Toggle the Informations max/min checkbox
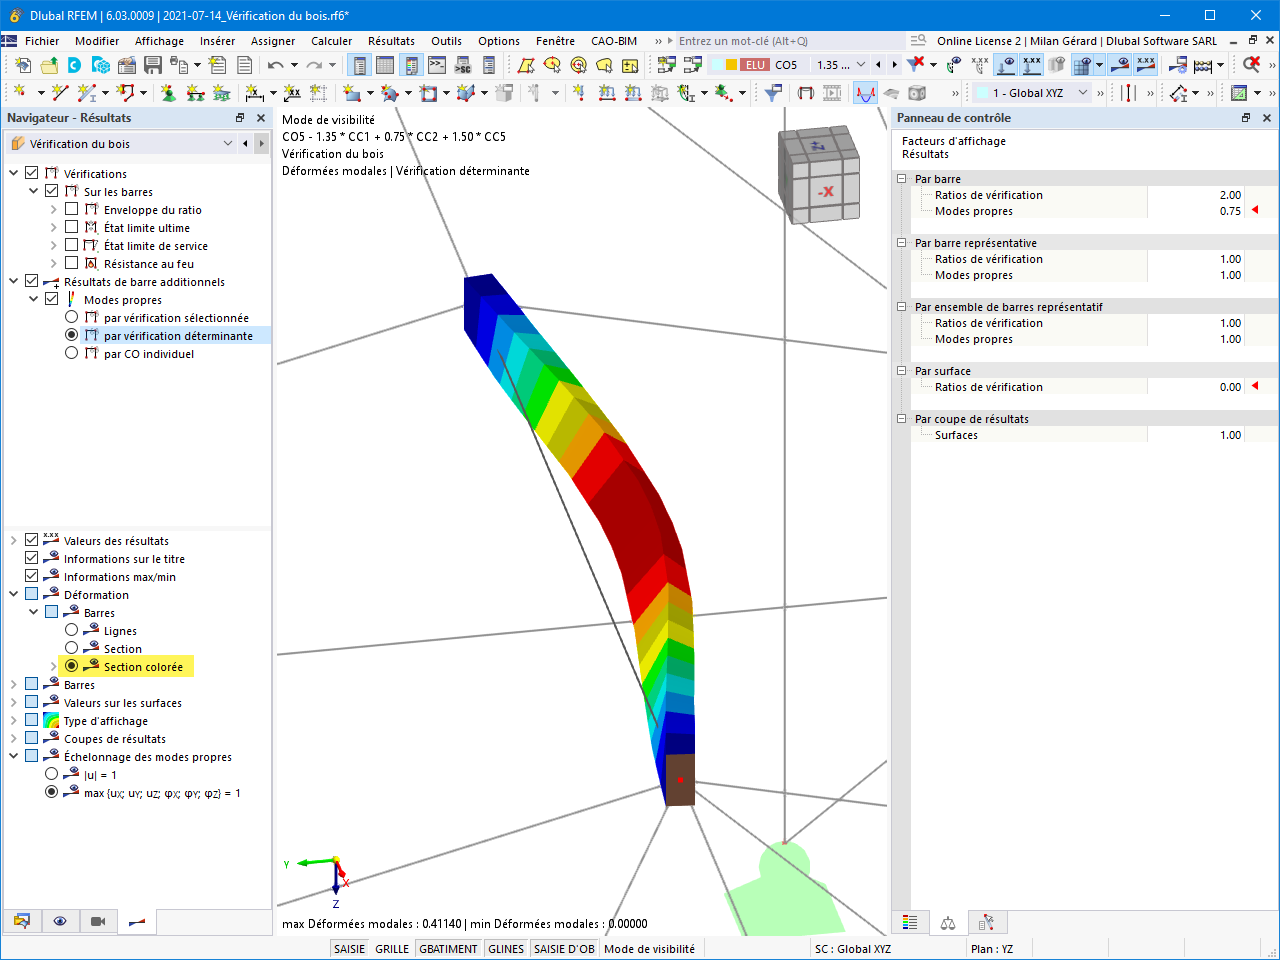Image resolution: width=1280 pixels, height=960 pixels. [x=32, y=576]
